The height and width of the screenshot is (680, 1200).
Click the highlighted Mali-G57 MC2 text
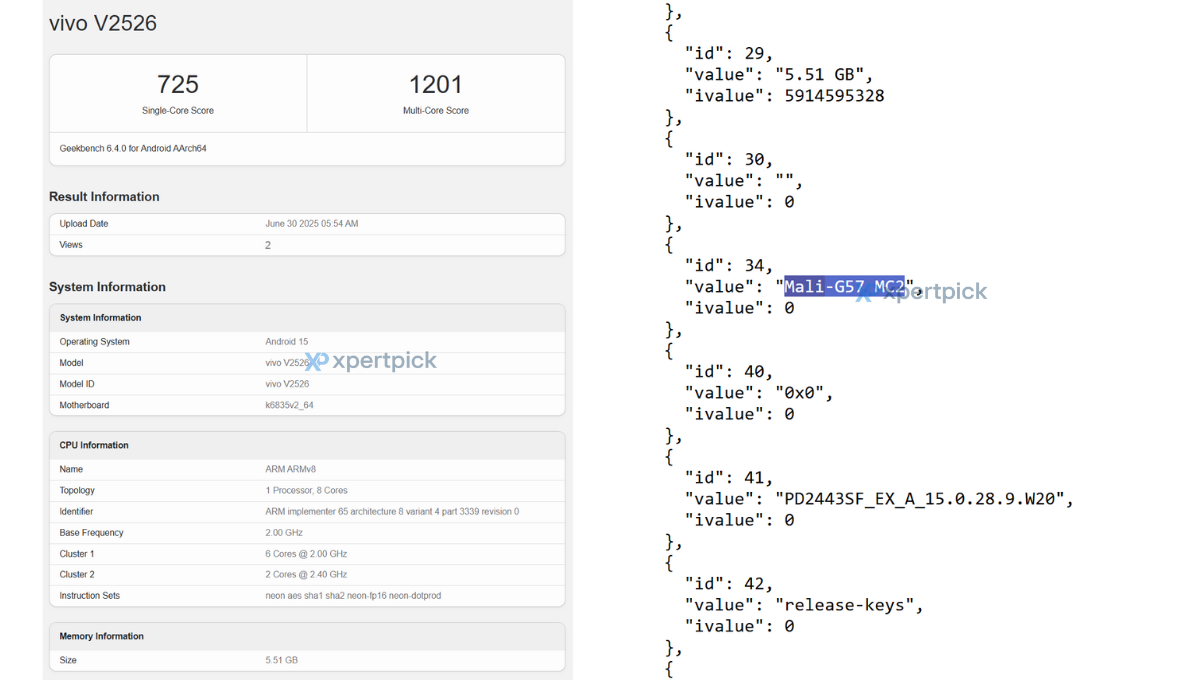(x=844, y=287)
